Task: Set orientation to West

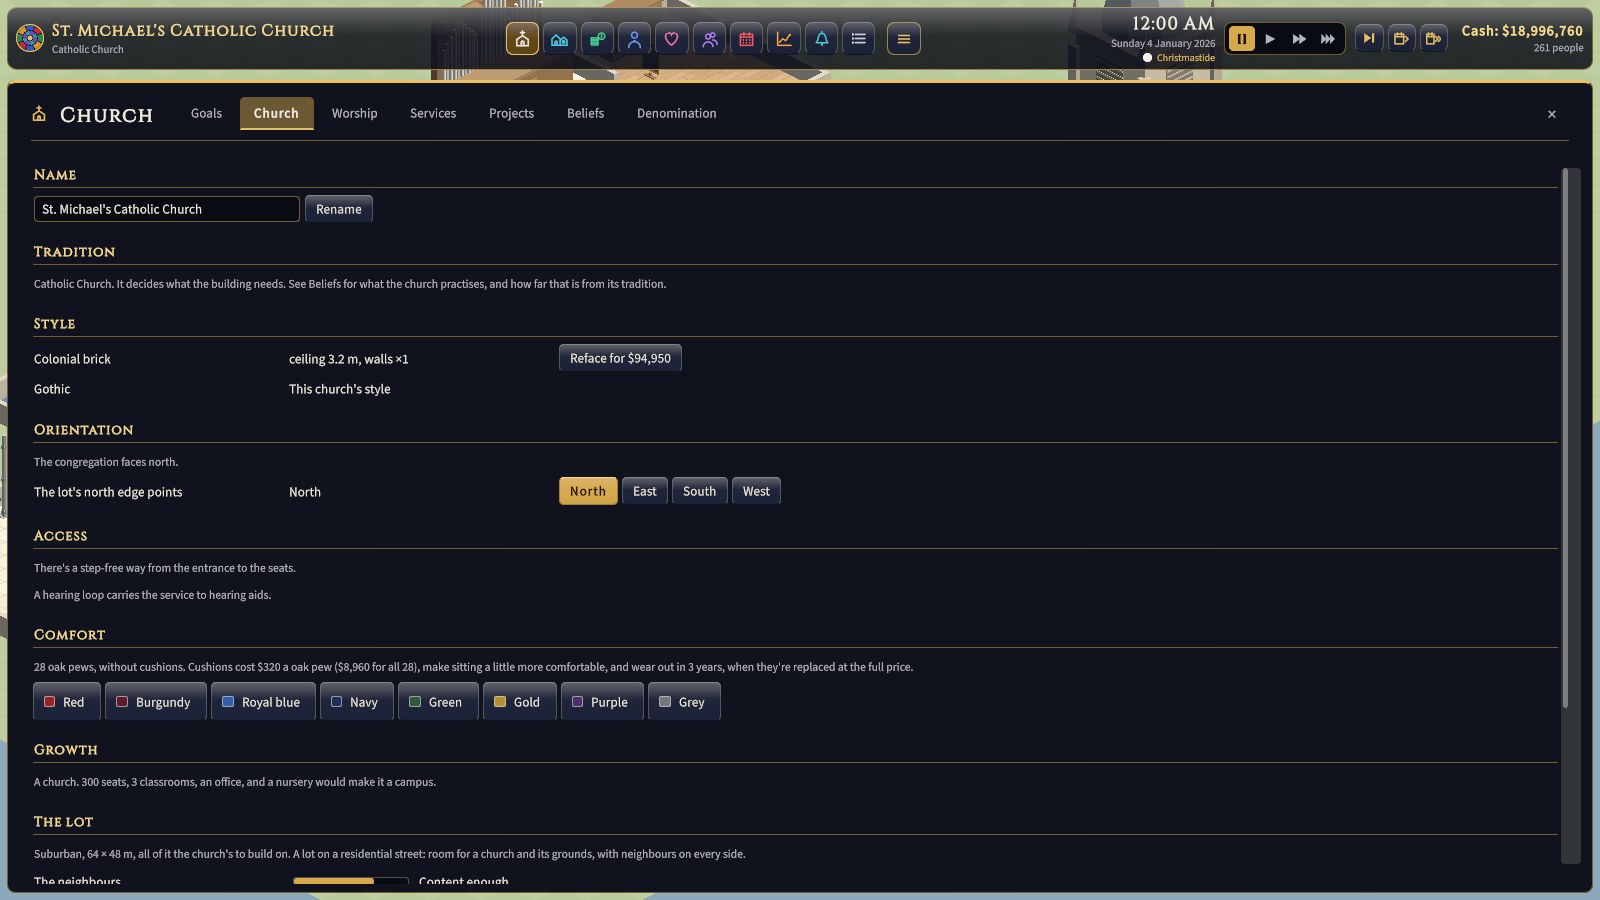Action: click(x=756, y=491)
